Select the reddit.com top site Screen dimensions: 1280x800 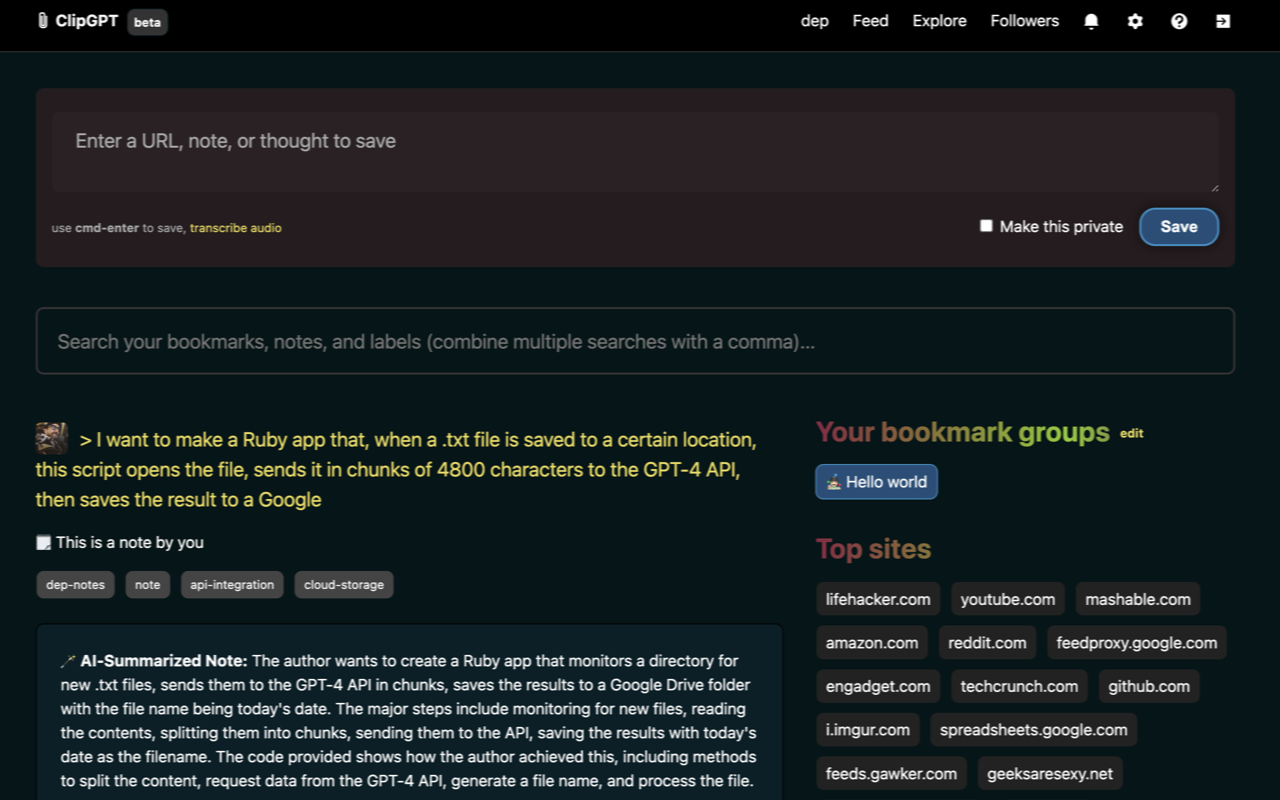click(x=987, y=643)
